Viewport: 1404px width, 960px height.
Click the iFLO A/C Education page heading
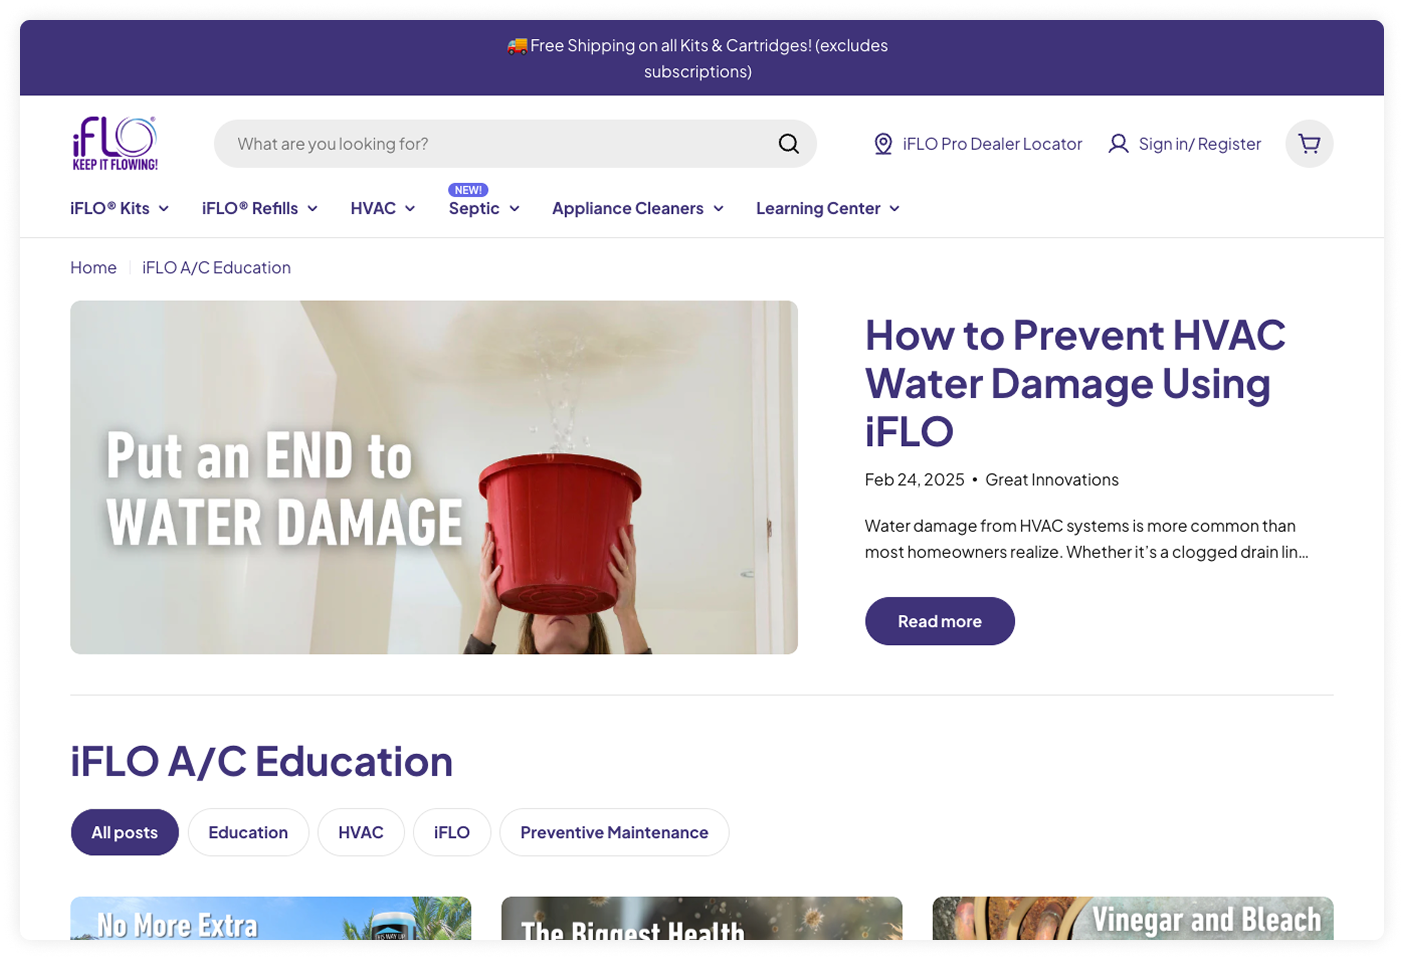pyautogui.click(x=262, y=761)
